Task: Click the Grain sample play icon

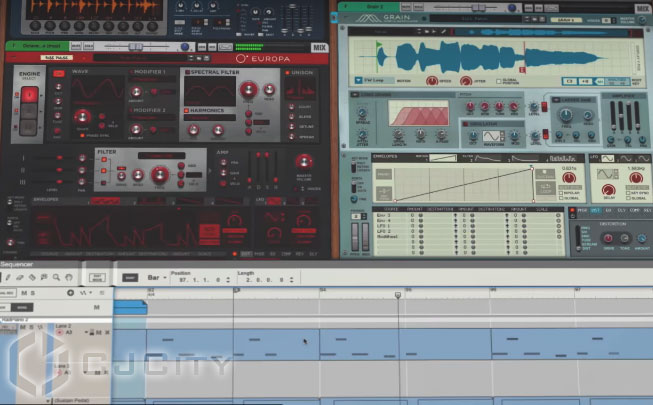Action: (x=434, y=32)
